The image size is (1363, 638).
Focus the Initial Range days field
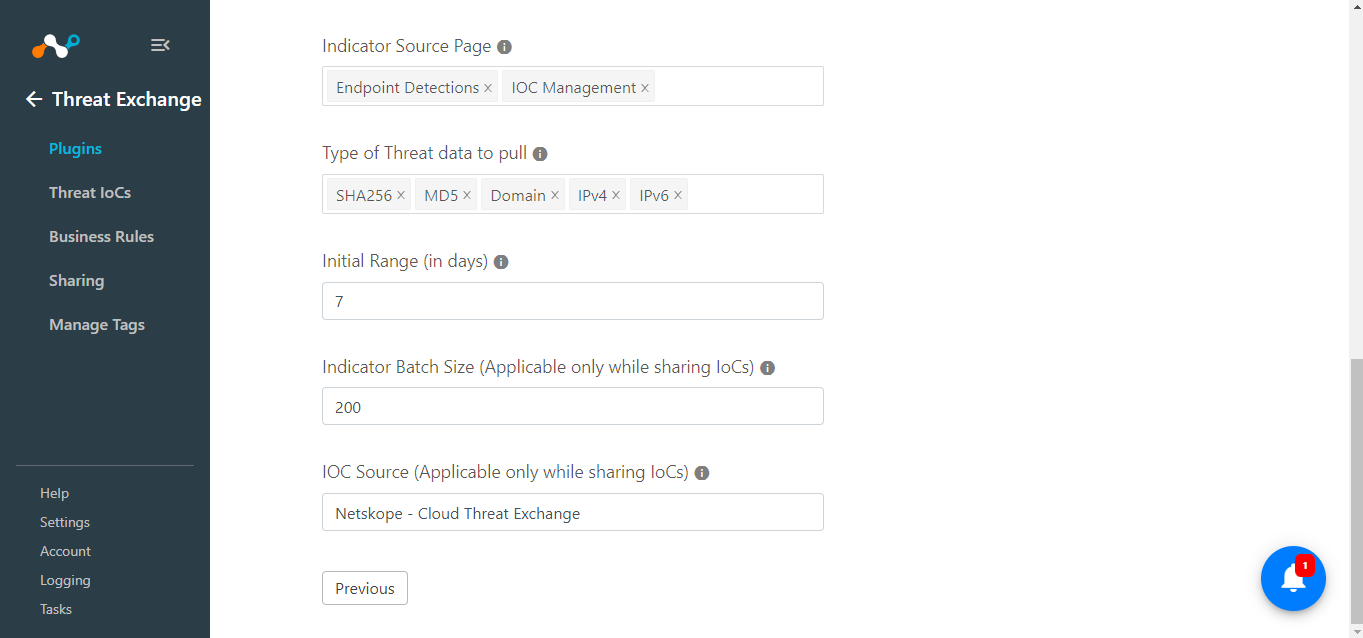pyautogui.click(x=573, y=301)
